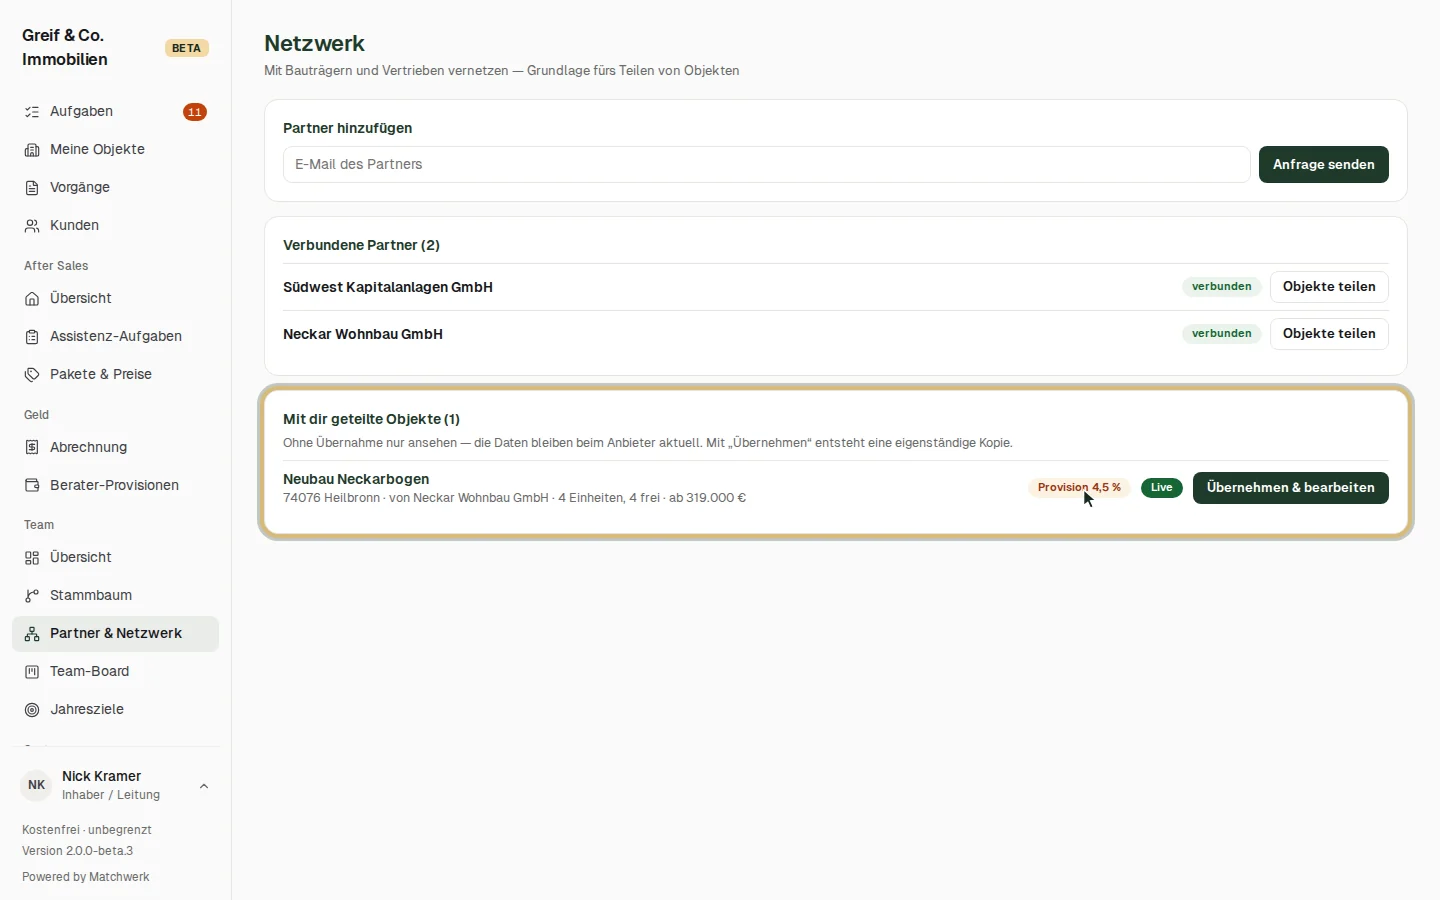Click the After Sales Übersicht house icon
1440x900 pixels.
click(32, 299)
